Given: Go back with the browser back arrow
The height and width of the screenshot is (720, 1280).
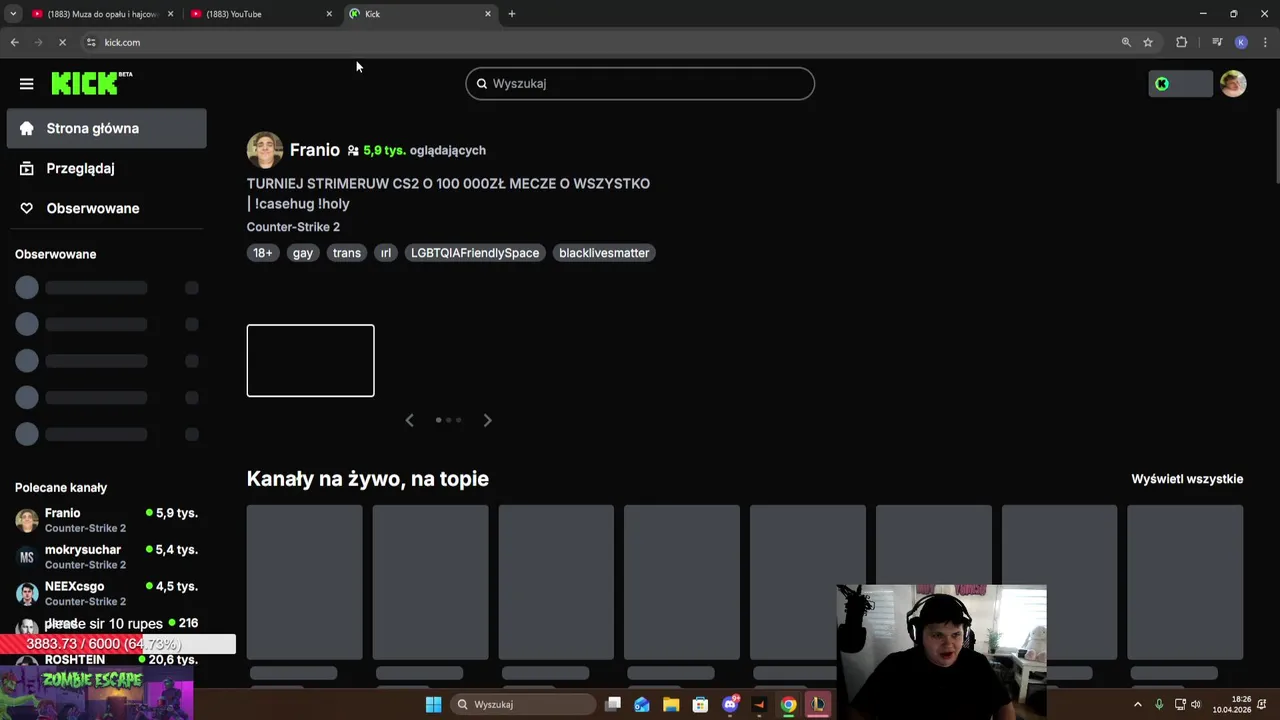Looking at the screenshot, I should tap(14, 42).
